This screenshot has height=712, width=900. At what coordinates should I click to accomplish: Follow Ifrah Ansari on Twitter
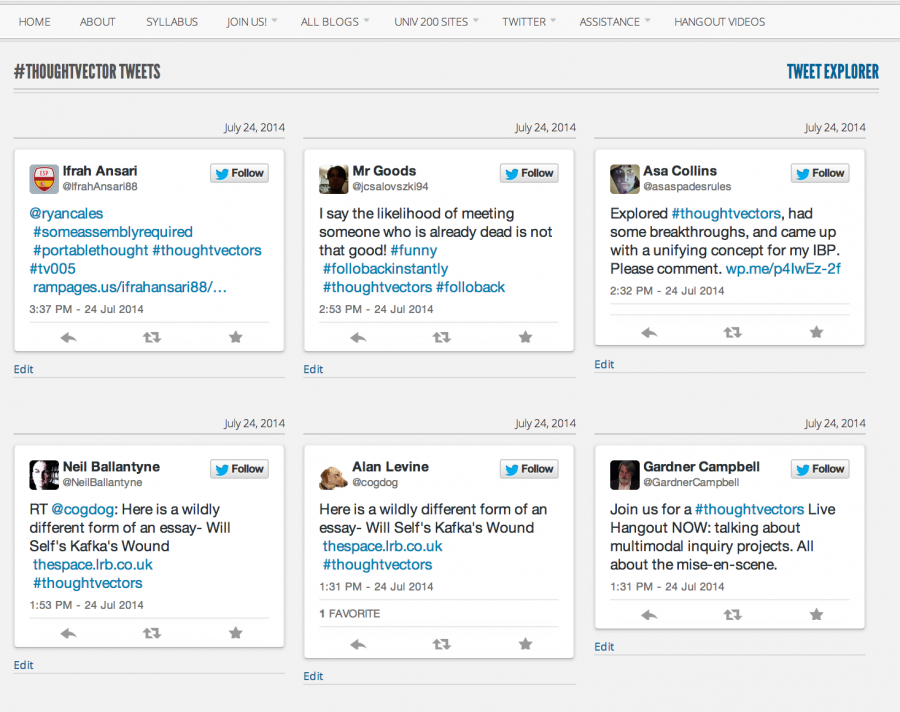pos(238,173)
